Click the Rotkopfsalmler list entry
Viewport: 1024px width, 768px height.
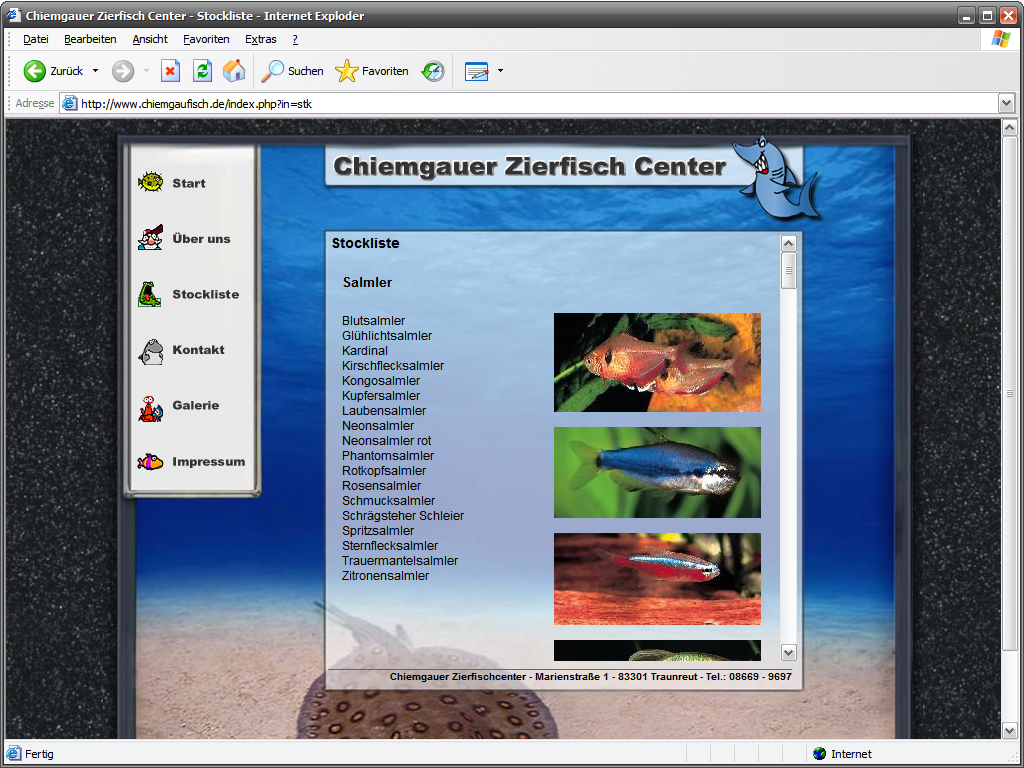click(x=384, y=471)
